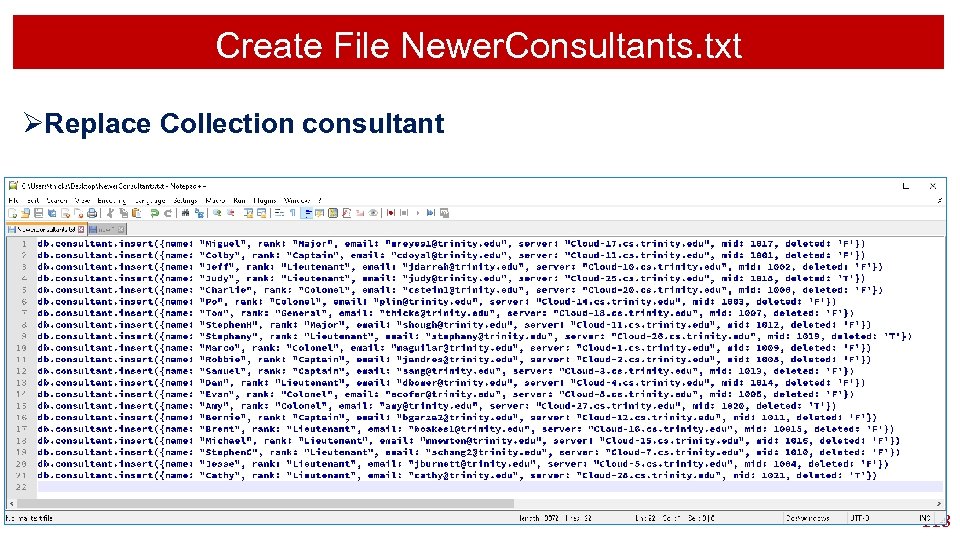Image resolution: width=960 pixels, height=540 pixels.
Task: Open the Search menu
Action: [x=57, y=200]
